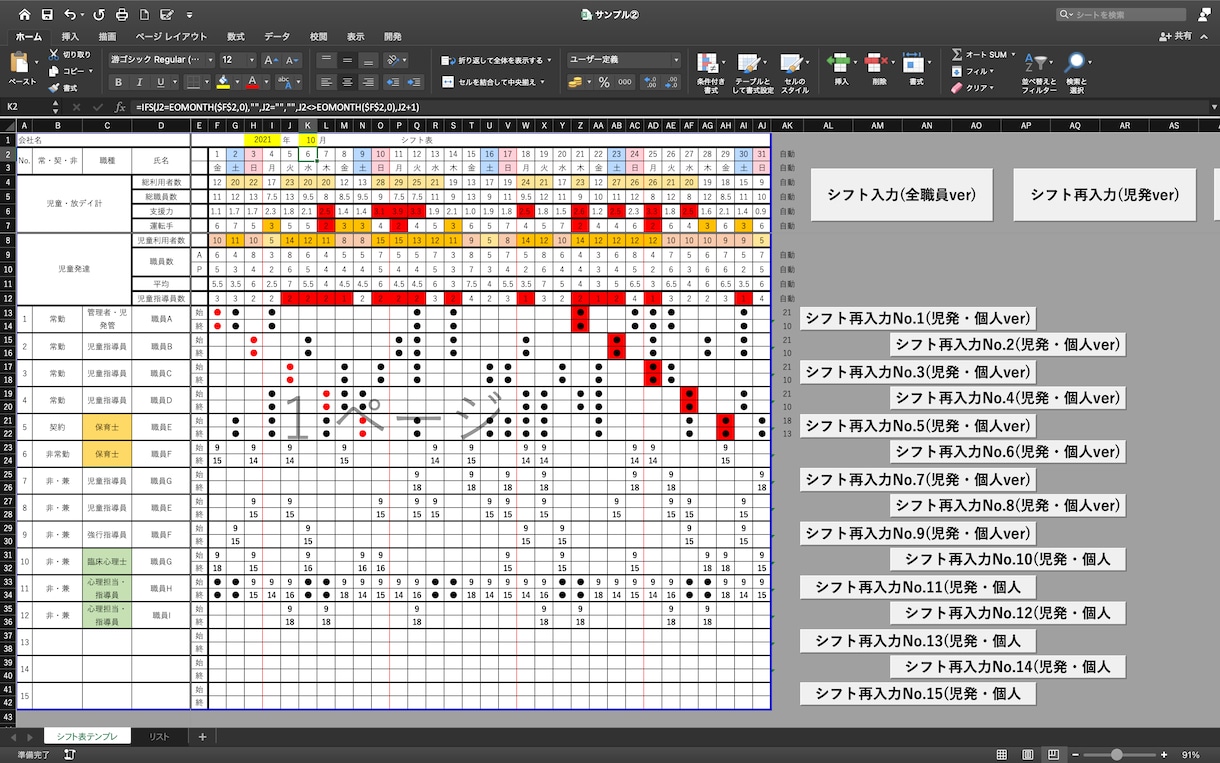The width and height of the screenshot is (1220, 763).
Task: Adjust the zoom slider in status bar
Action: coord(1117,754)
